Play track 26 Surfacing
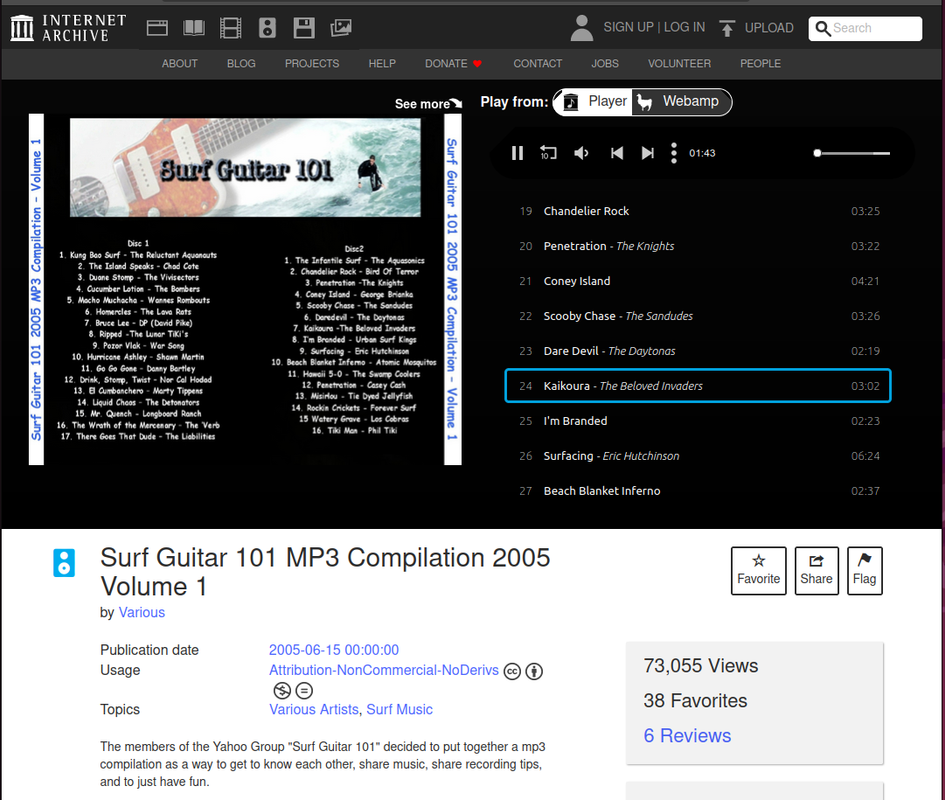945x800 pixels. (x=699, y=456)
